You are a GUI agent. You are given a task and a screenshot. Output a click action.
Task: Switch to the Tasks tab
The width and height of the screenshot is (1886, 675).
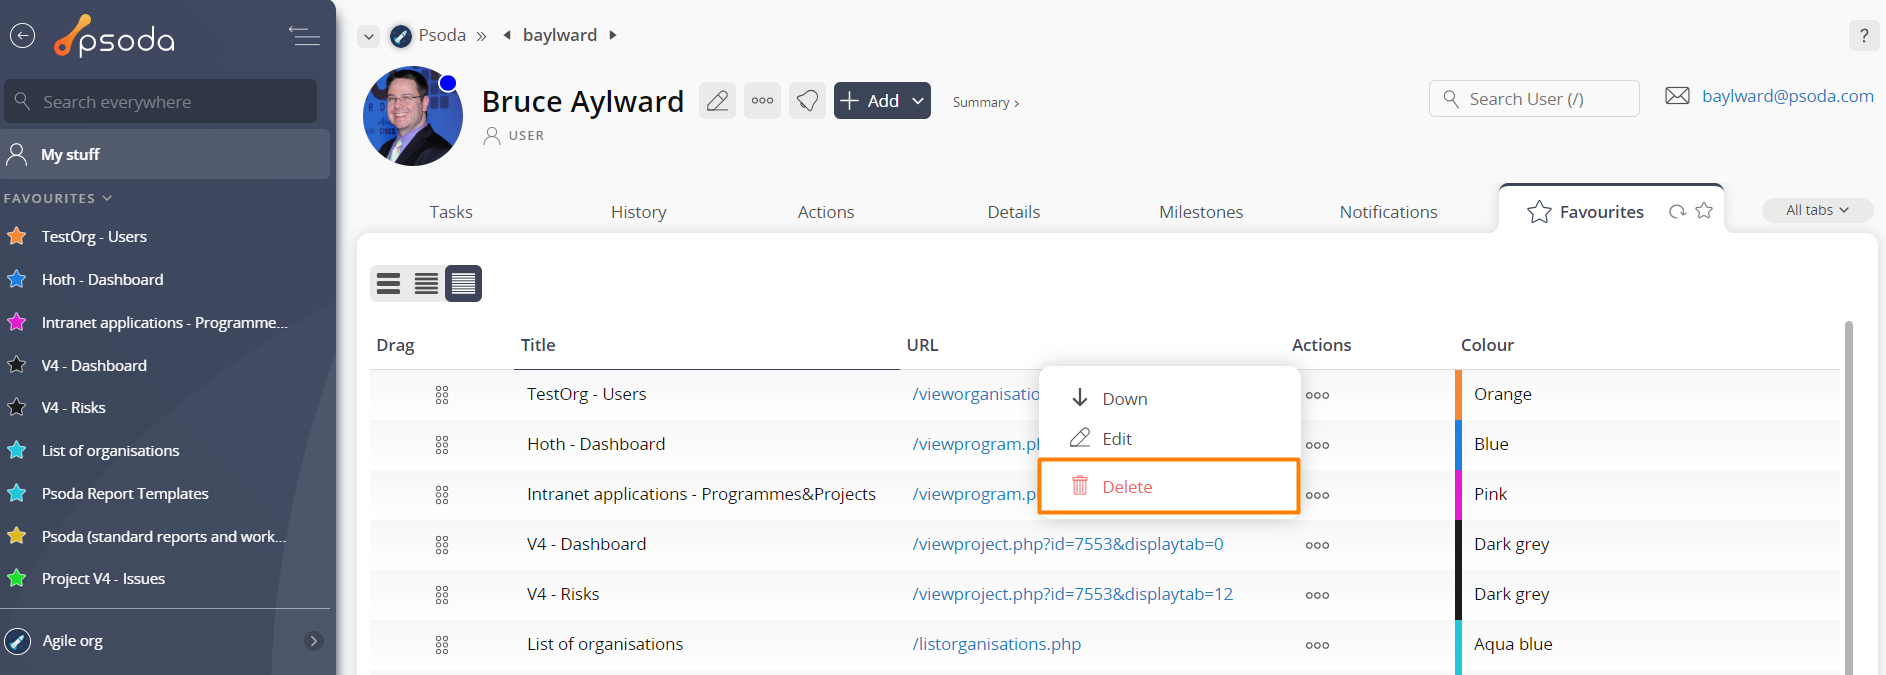coord(451,212)
